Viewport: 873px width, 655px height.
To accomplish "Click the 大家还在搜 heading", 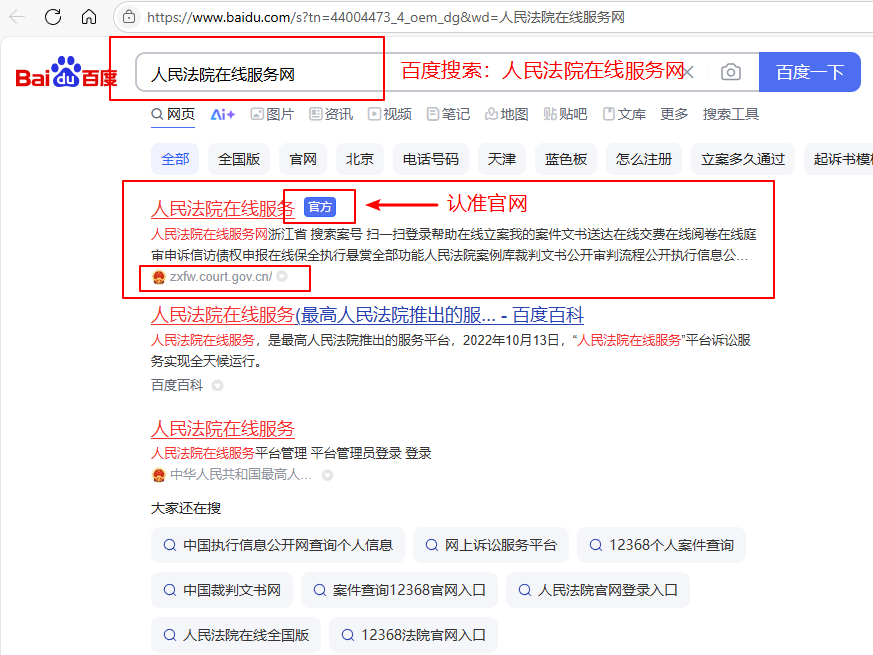I will [186, 508].
